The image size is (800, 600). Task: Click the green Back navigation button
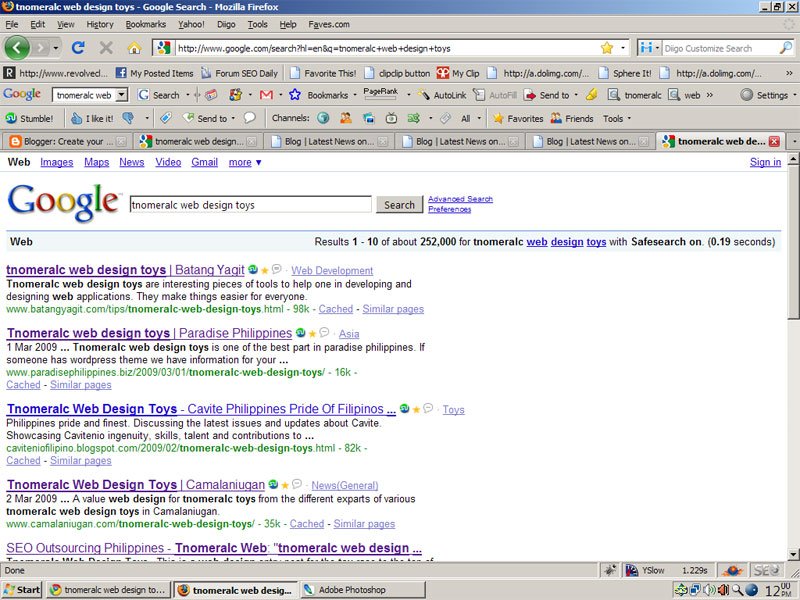click(17, 48)
